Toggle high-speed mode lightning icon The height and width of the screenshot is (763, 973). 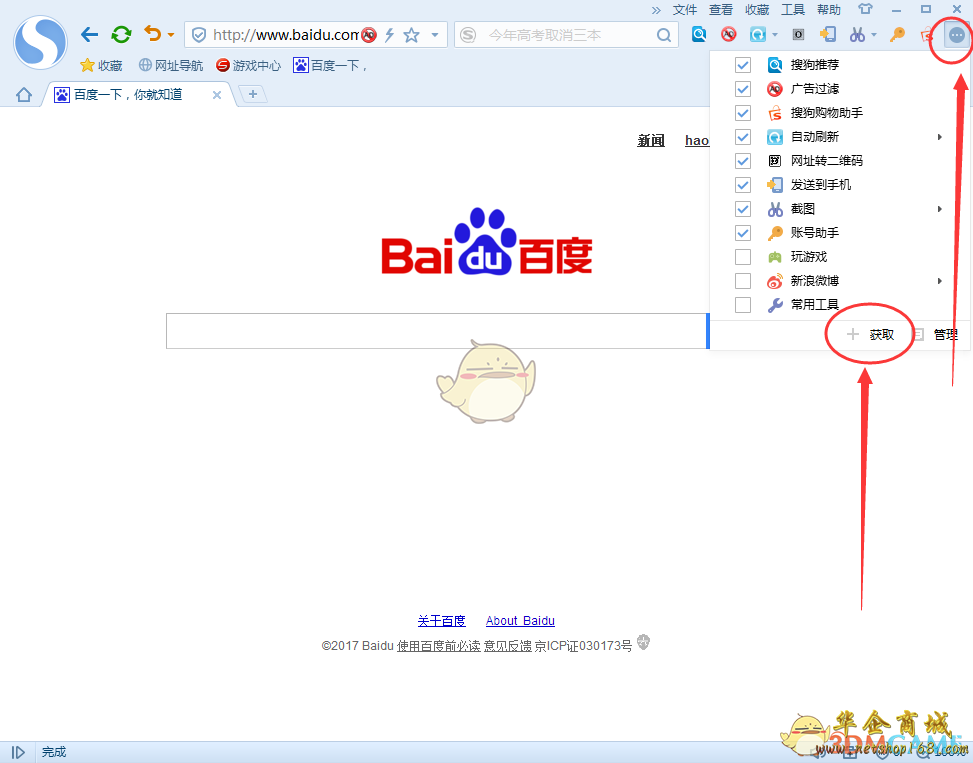pos(390,35)
